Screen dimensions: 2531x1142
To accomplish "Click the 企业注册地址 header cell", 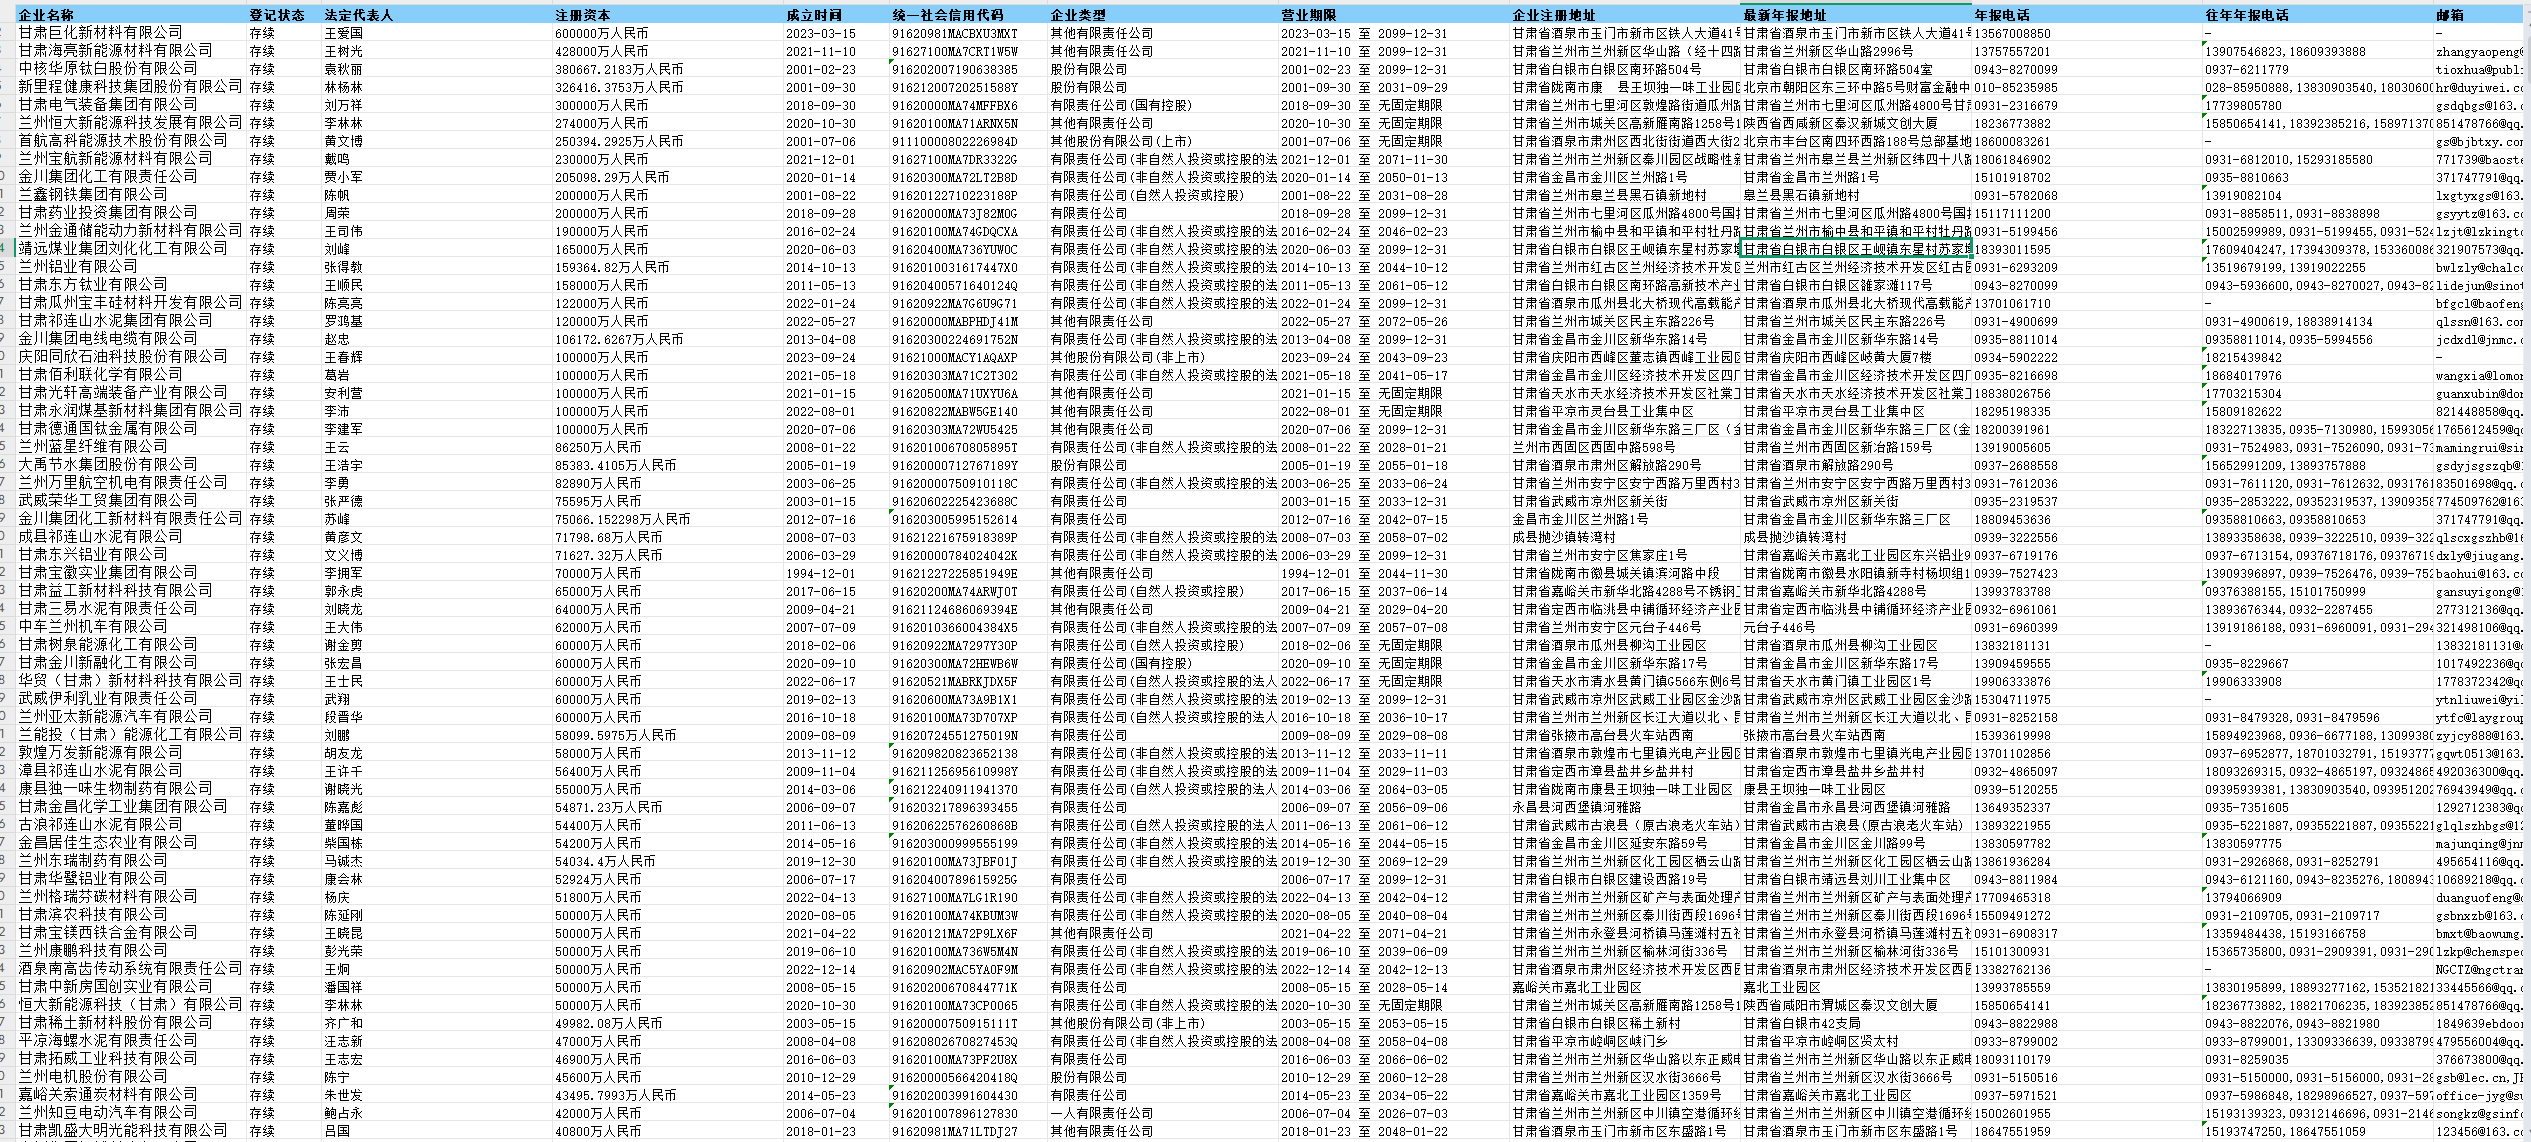I will pyautogui.click(x=1553, y=15).
